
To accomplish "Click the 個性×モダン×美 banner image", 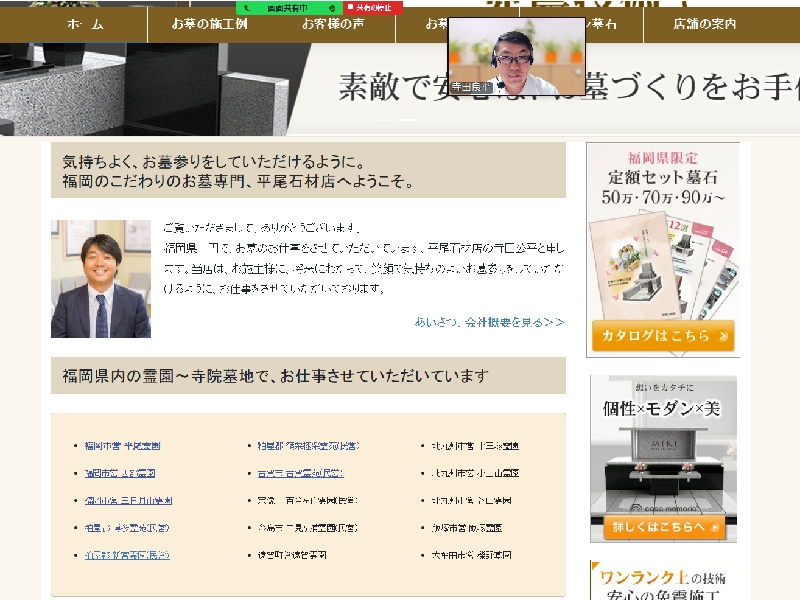I will pos(663,460).
